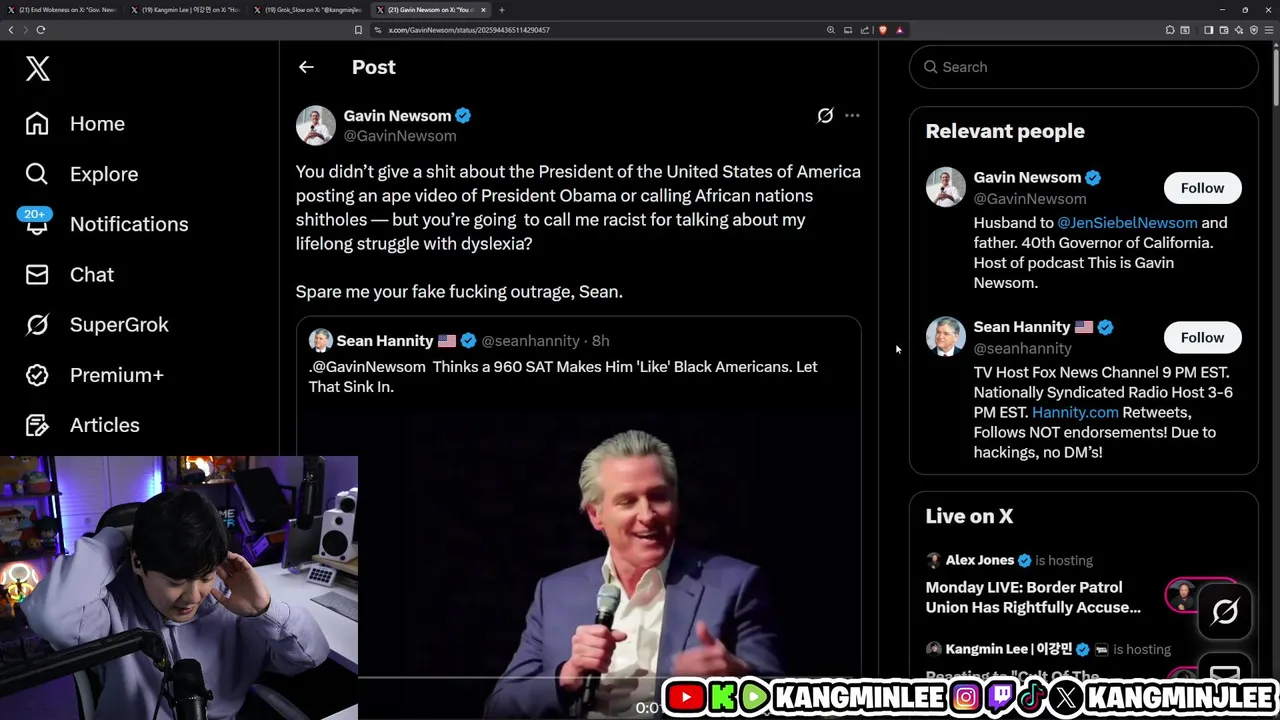Image resolution: width=1280 pixels, height=720 pixels.
Task: Follow Gavin Newsom in Relevant people
Action: [1202, 188]
